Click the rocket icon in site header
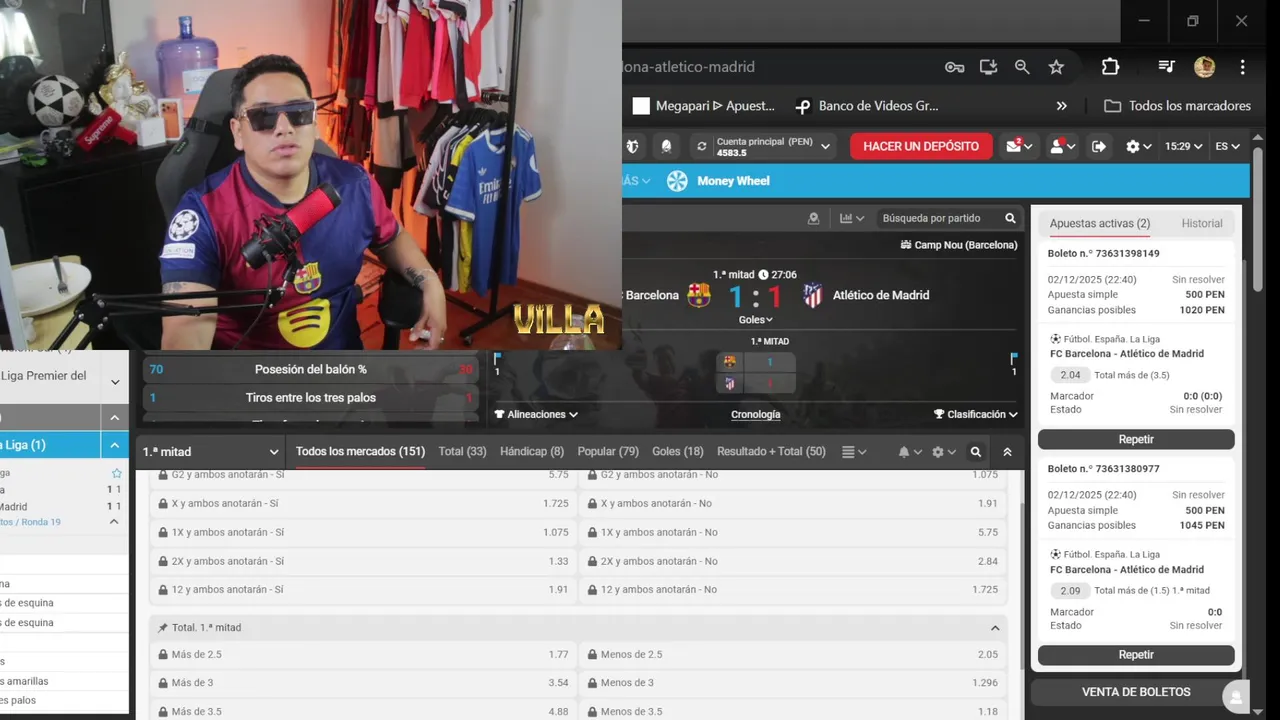 [666, 146]
